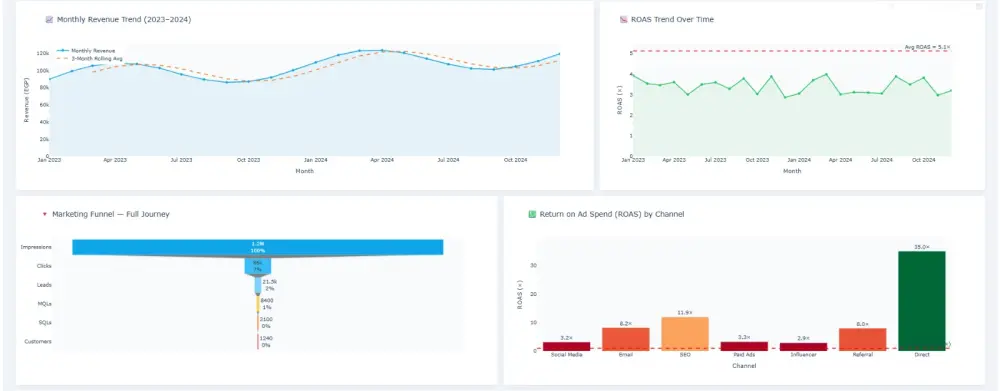
Task: Click the "Apr 2024" tick on revenue chart
Action: pyautogui.click(x=383, y=160)
